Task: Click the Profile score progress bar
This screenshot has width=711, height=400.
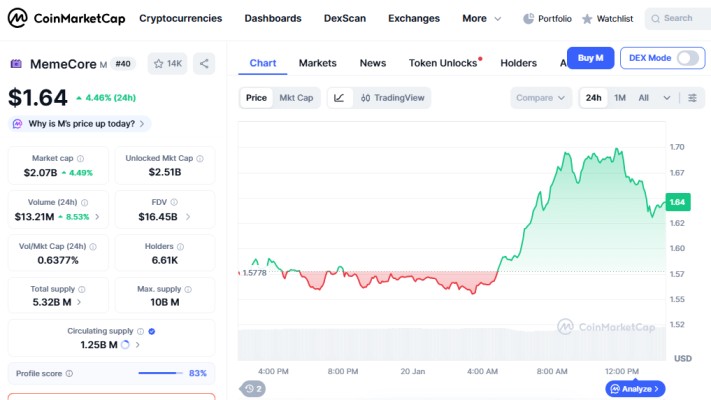Action: [x=161, y=373]
